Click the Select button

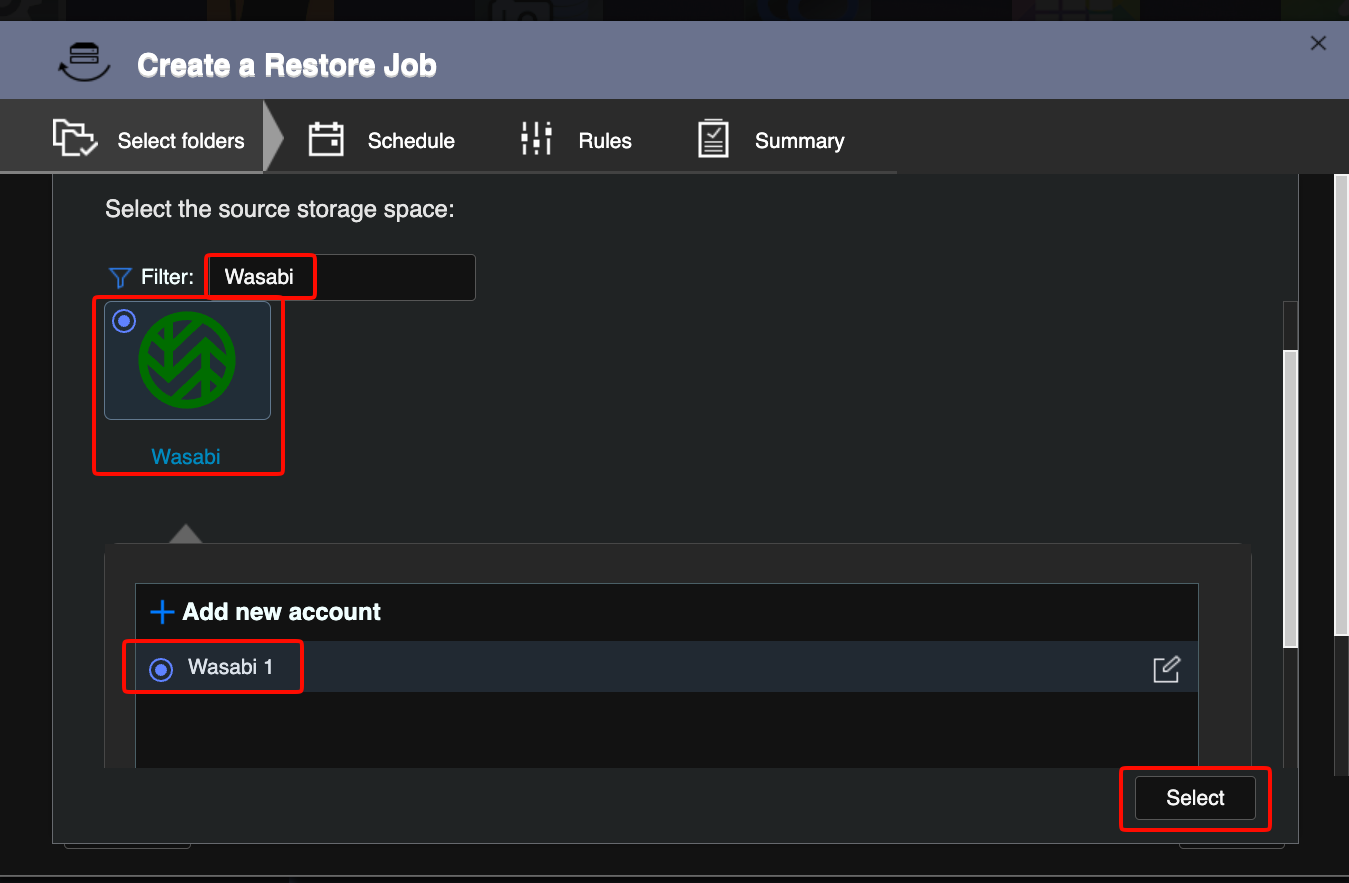pyautogui.click(x=1195, y=798)
